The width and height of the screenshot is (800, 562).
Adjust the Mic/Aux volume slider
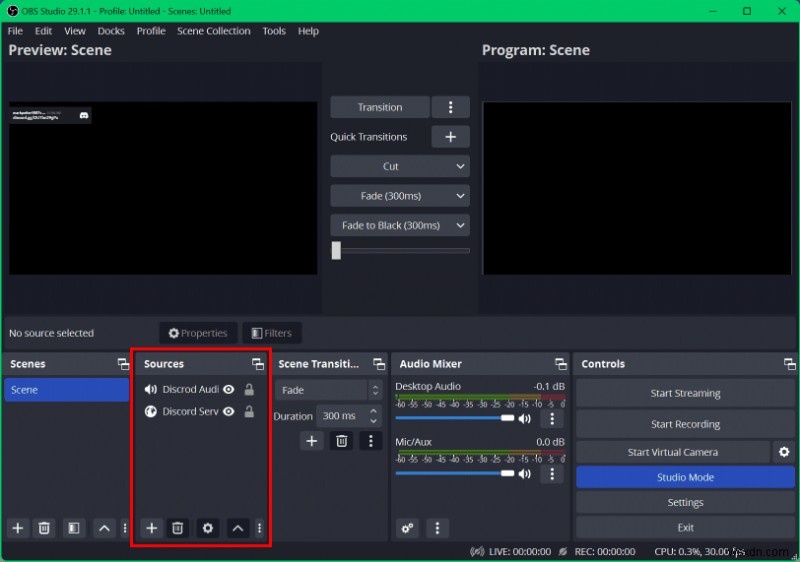point(455,473)
